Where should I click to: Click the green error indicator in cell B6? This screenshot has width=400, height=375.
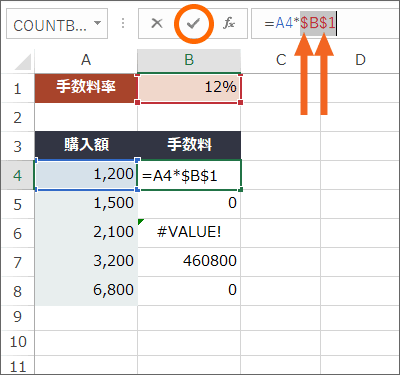point(141,222)
